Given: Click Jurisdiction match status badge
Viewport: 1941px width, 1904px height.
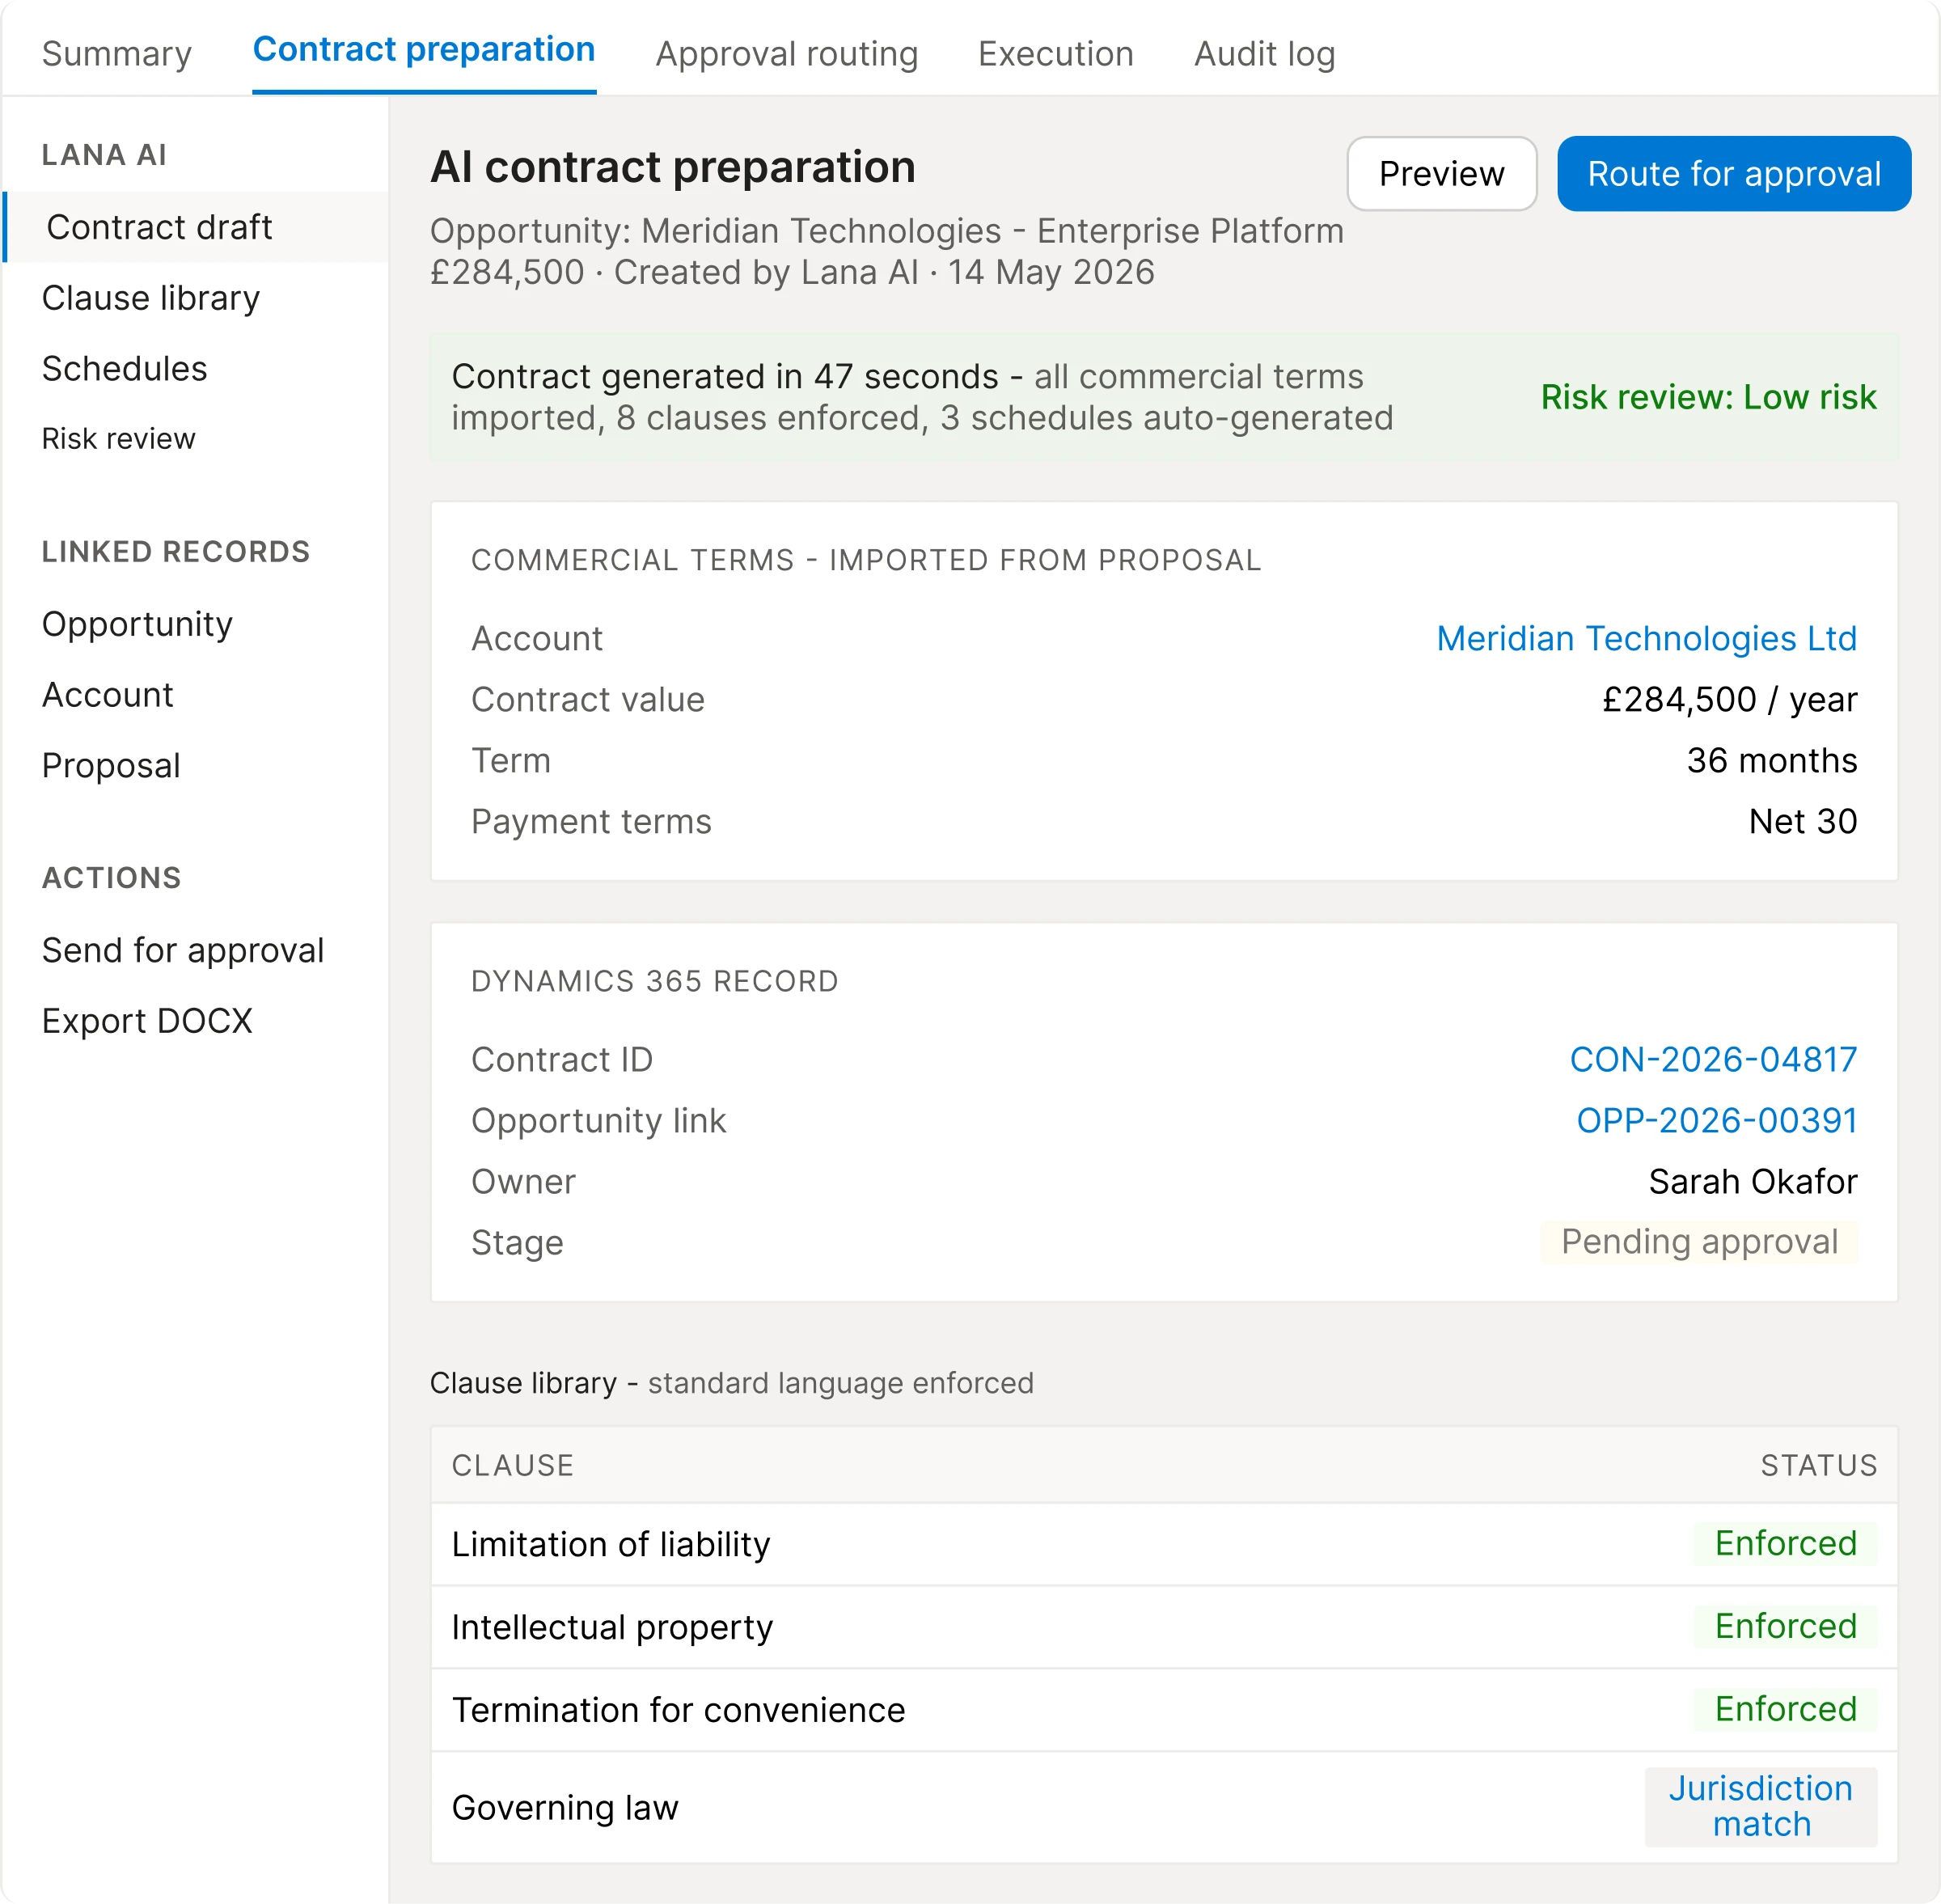Looking at the screenshot, I should coord(1760,1807).
